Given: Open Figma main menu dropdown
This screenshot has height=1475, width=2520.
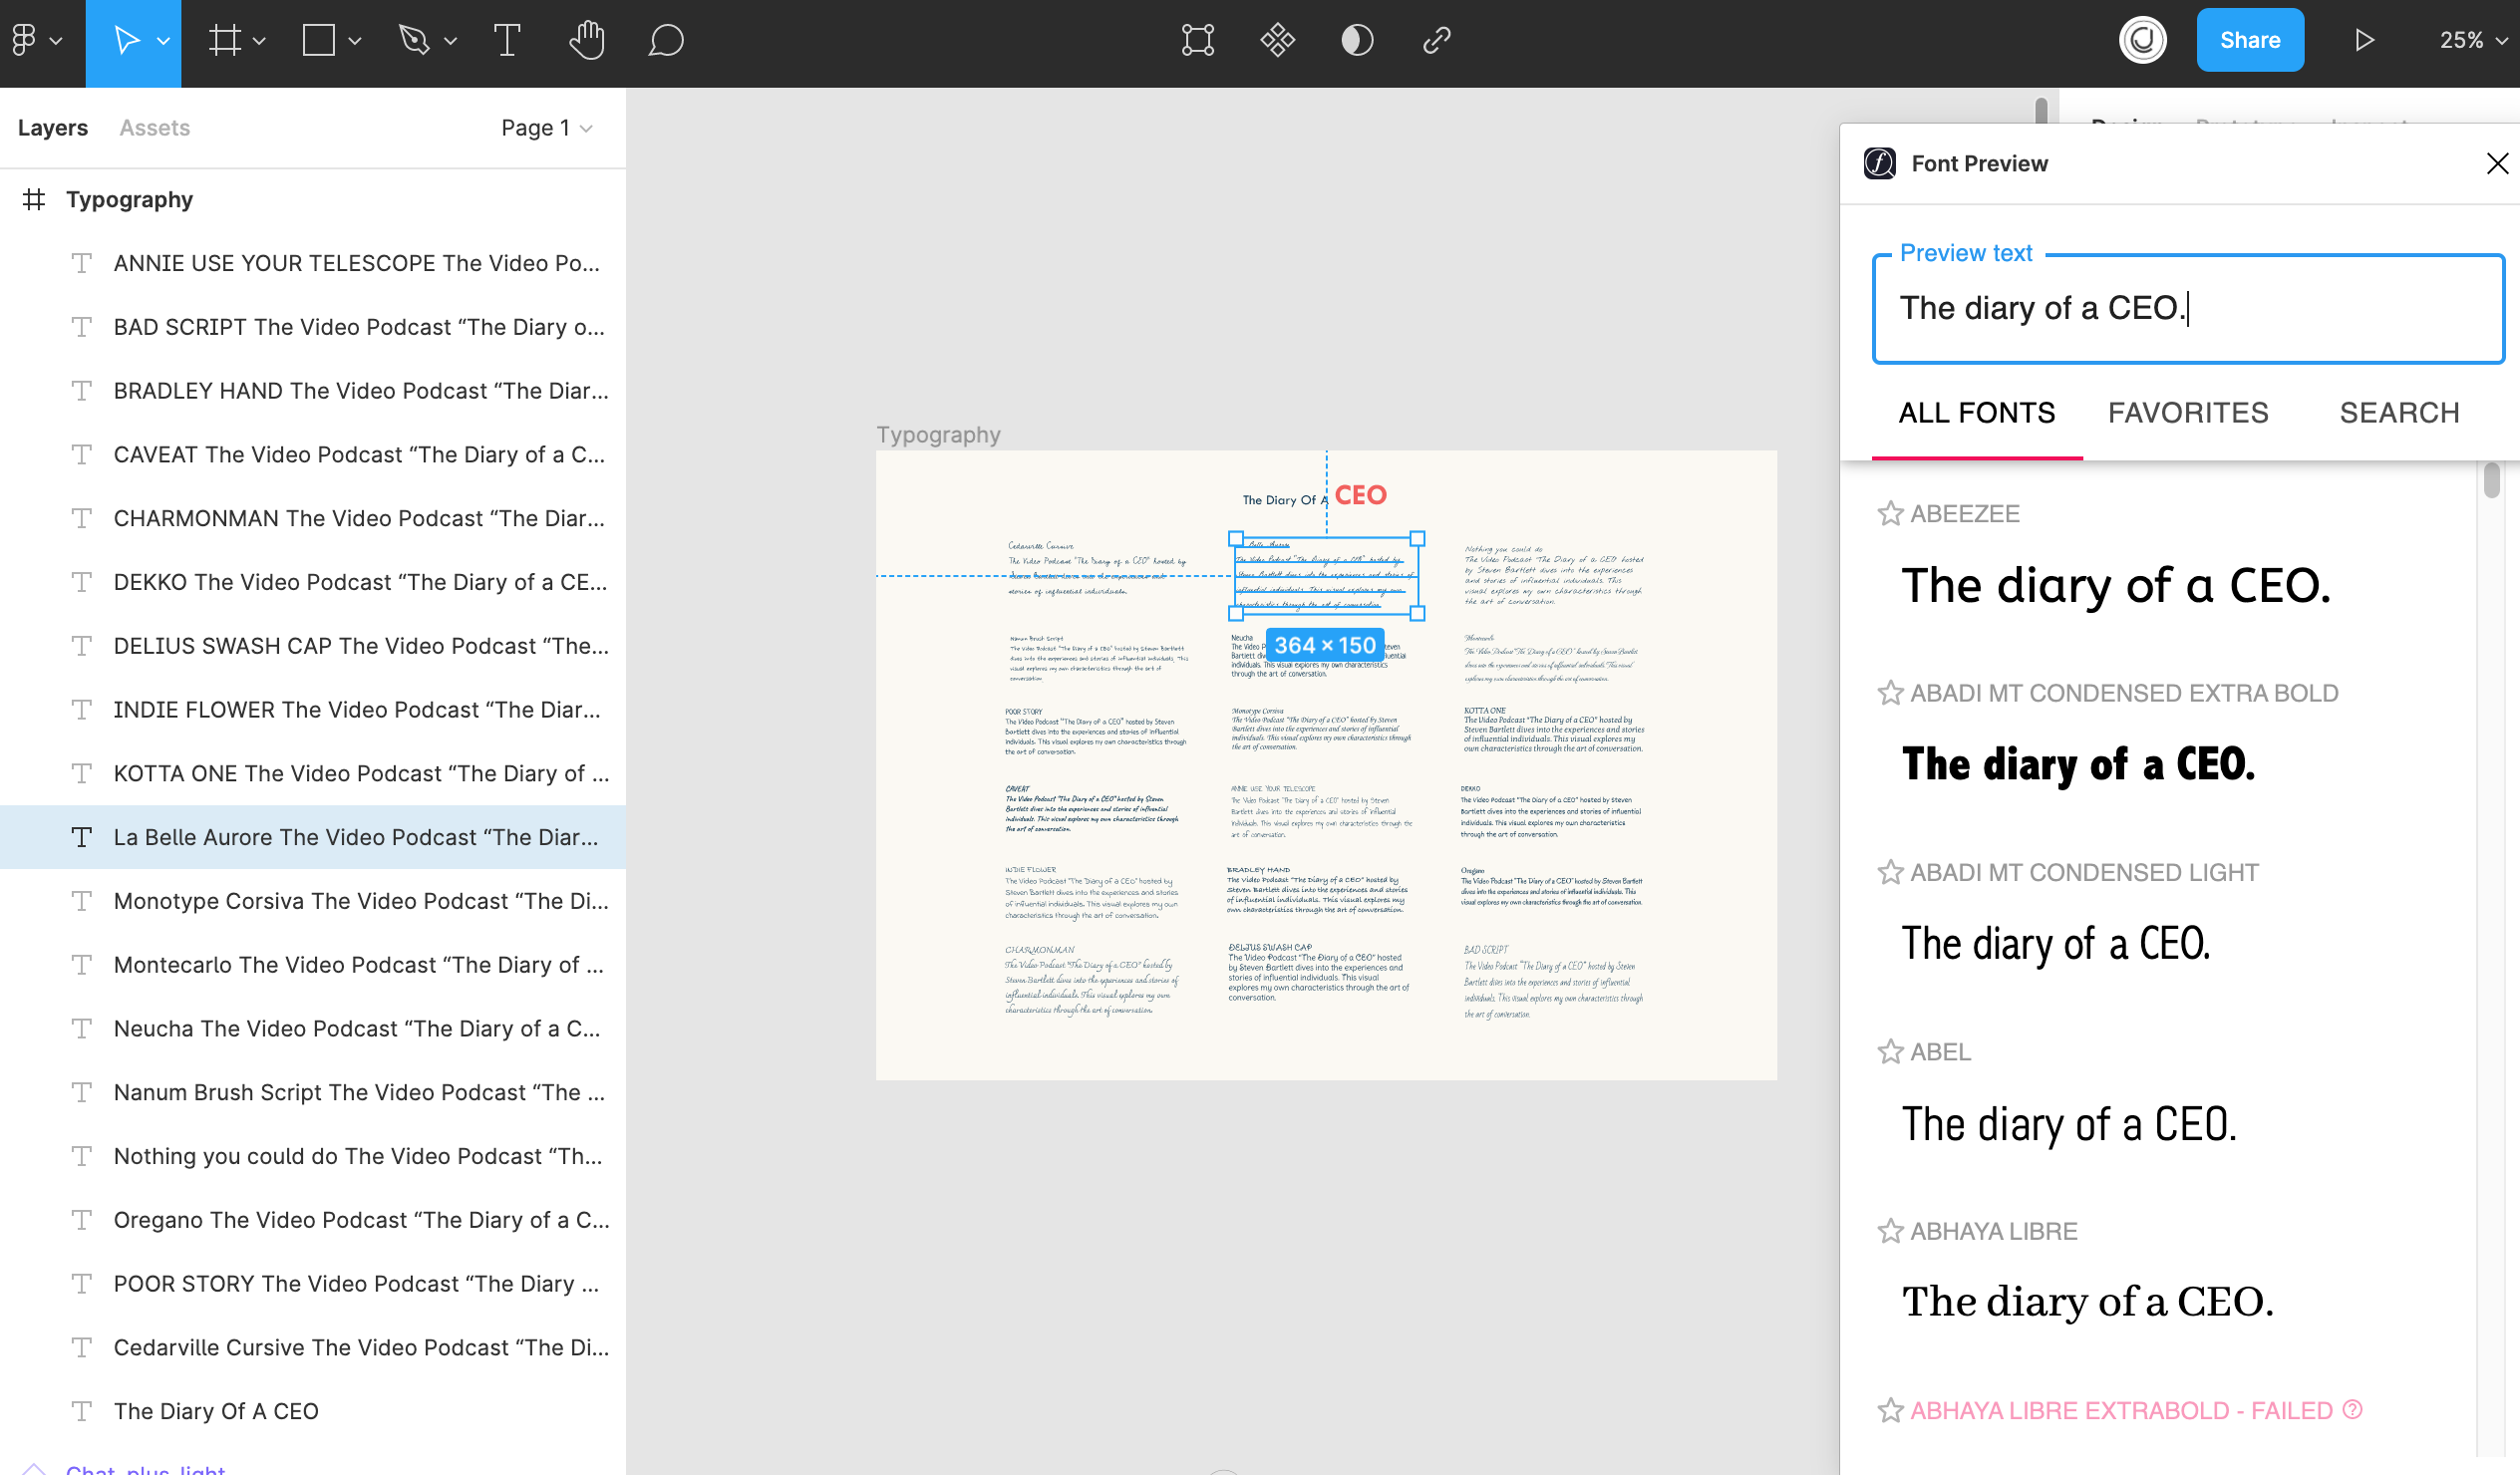Looking at the screenshot, I should [35, 40].
